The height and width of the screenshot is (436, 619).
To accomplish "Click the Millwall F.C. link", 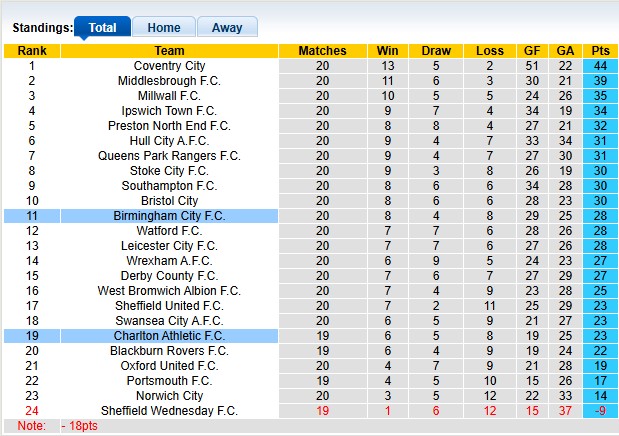I will click(169, 96).
